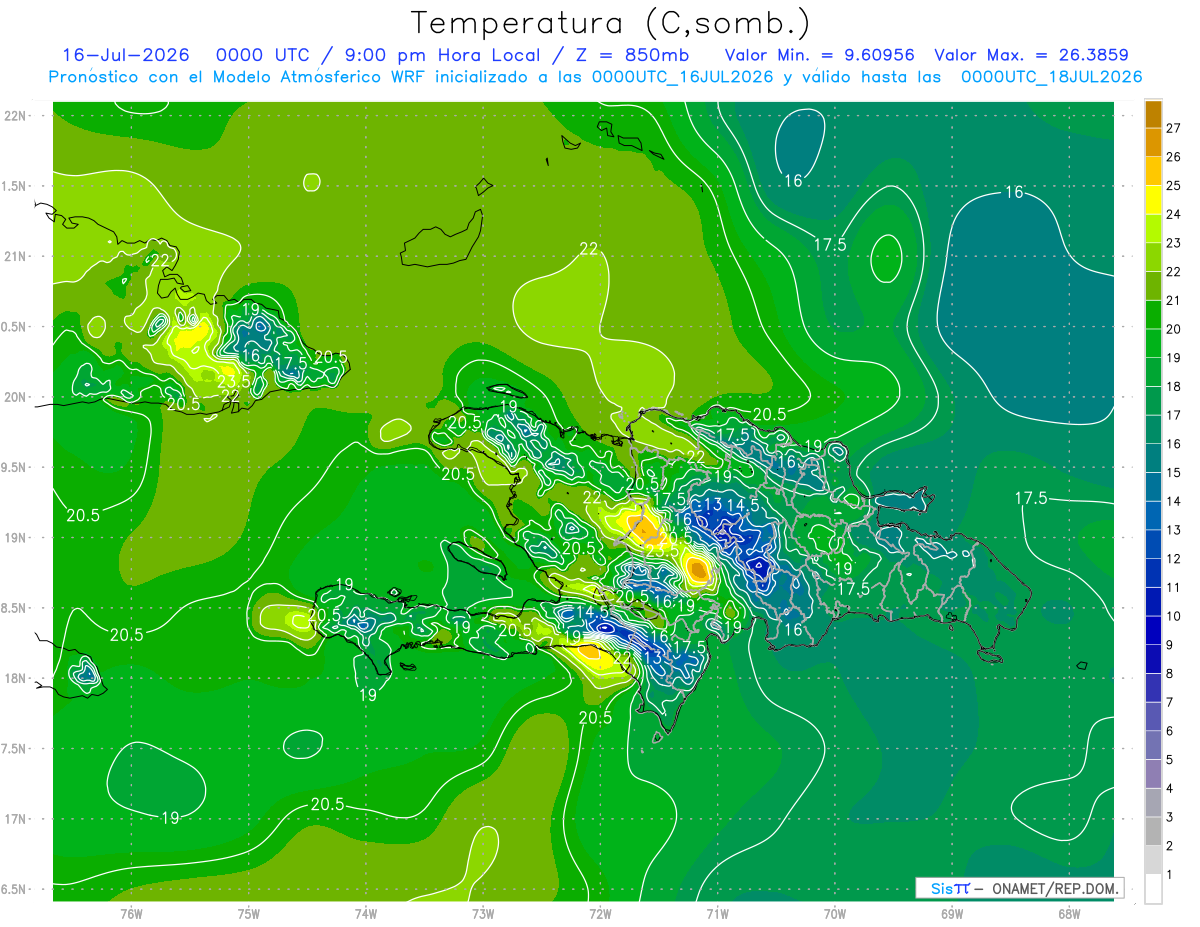Click the dark orange swatch above 27

pyautogui.click(x=1154, y=113)
